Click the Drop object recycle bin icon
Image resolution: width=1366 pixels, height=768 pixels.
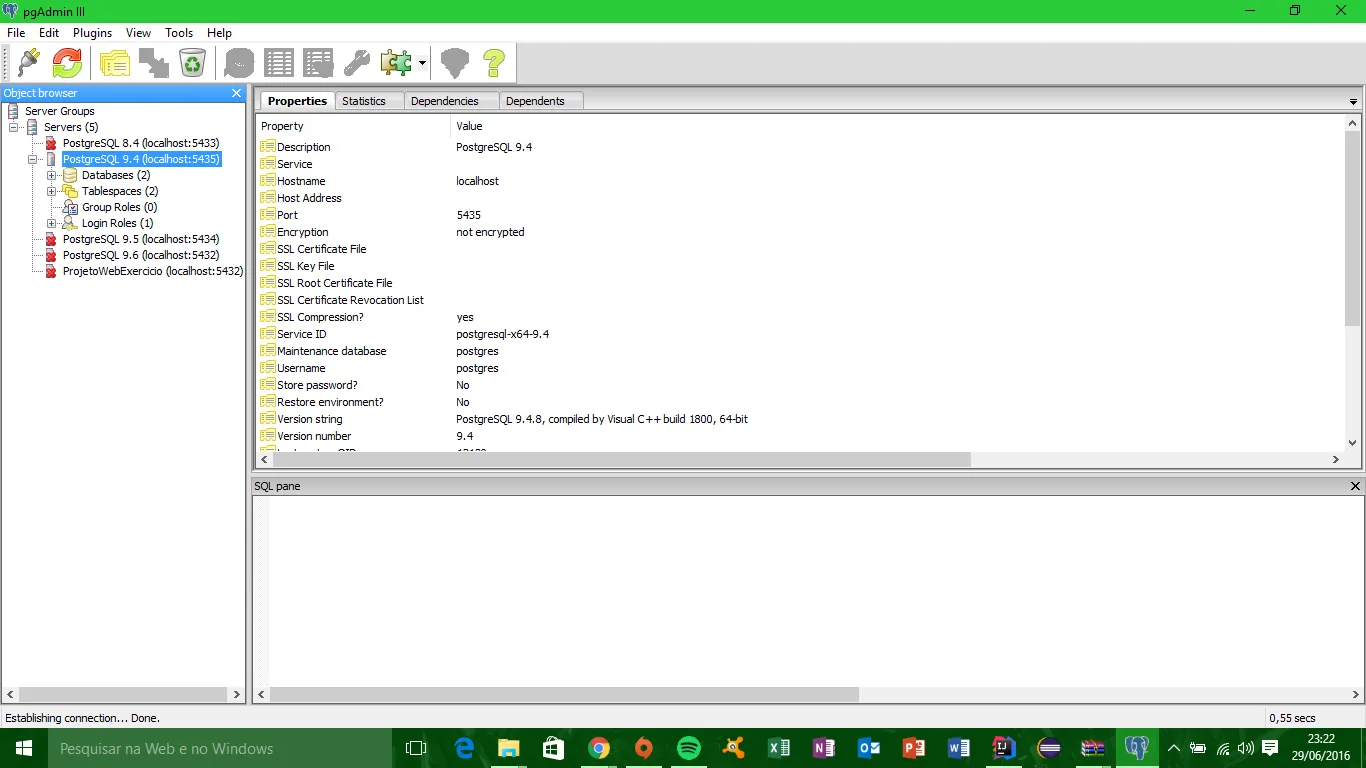click(192, 64)
